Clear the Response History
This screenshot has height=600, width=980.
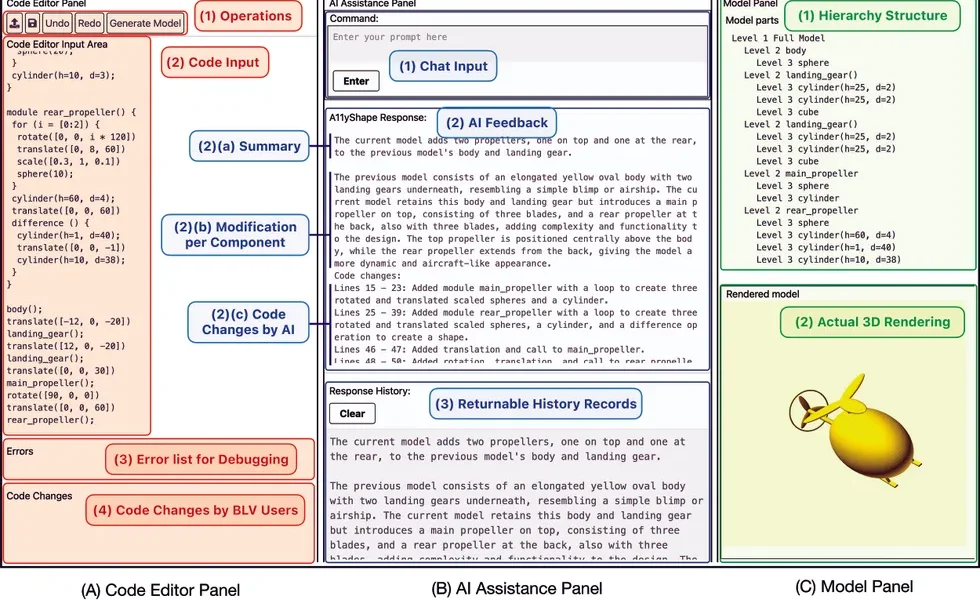pos(352,413)
